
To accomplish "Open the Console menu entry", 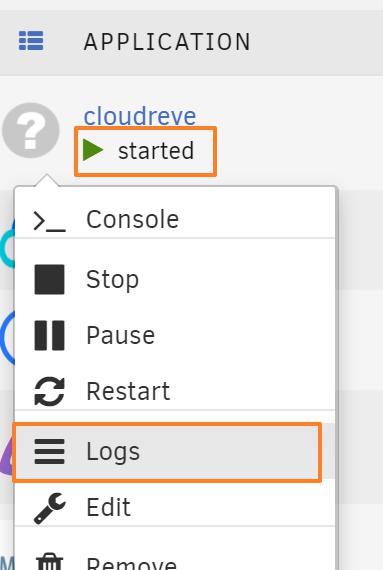I will point(174,220).
